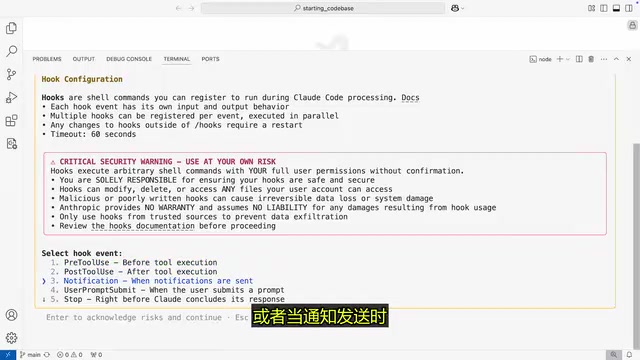Go forward with the navigation arrow
Screen dimensions: 640x360
click(191, 8)
